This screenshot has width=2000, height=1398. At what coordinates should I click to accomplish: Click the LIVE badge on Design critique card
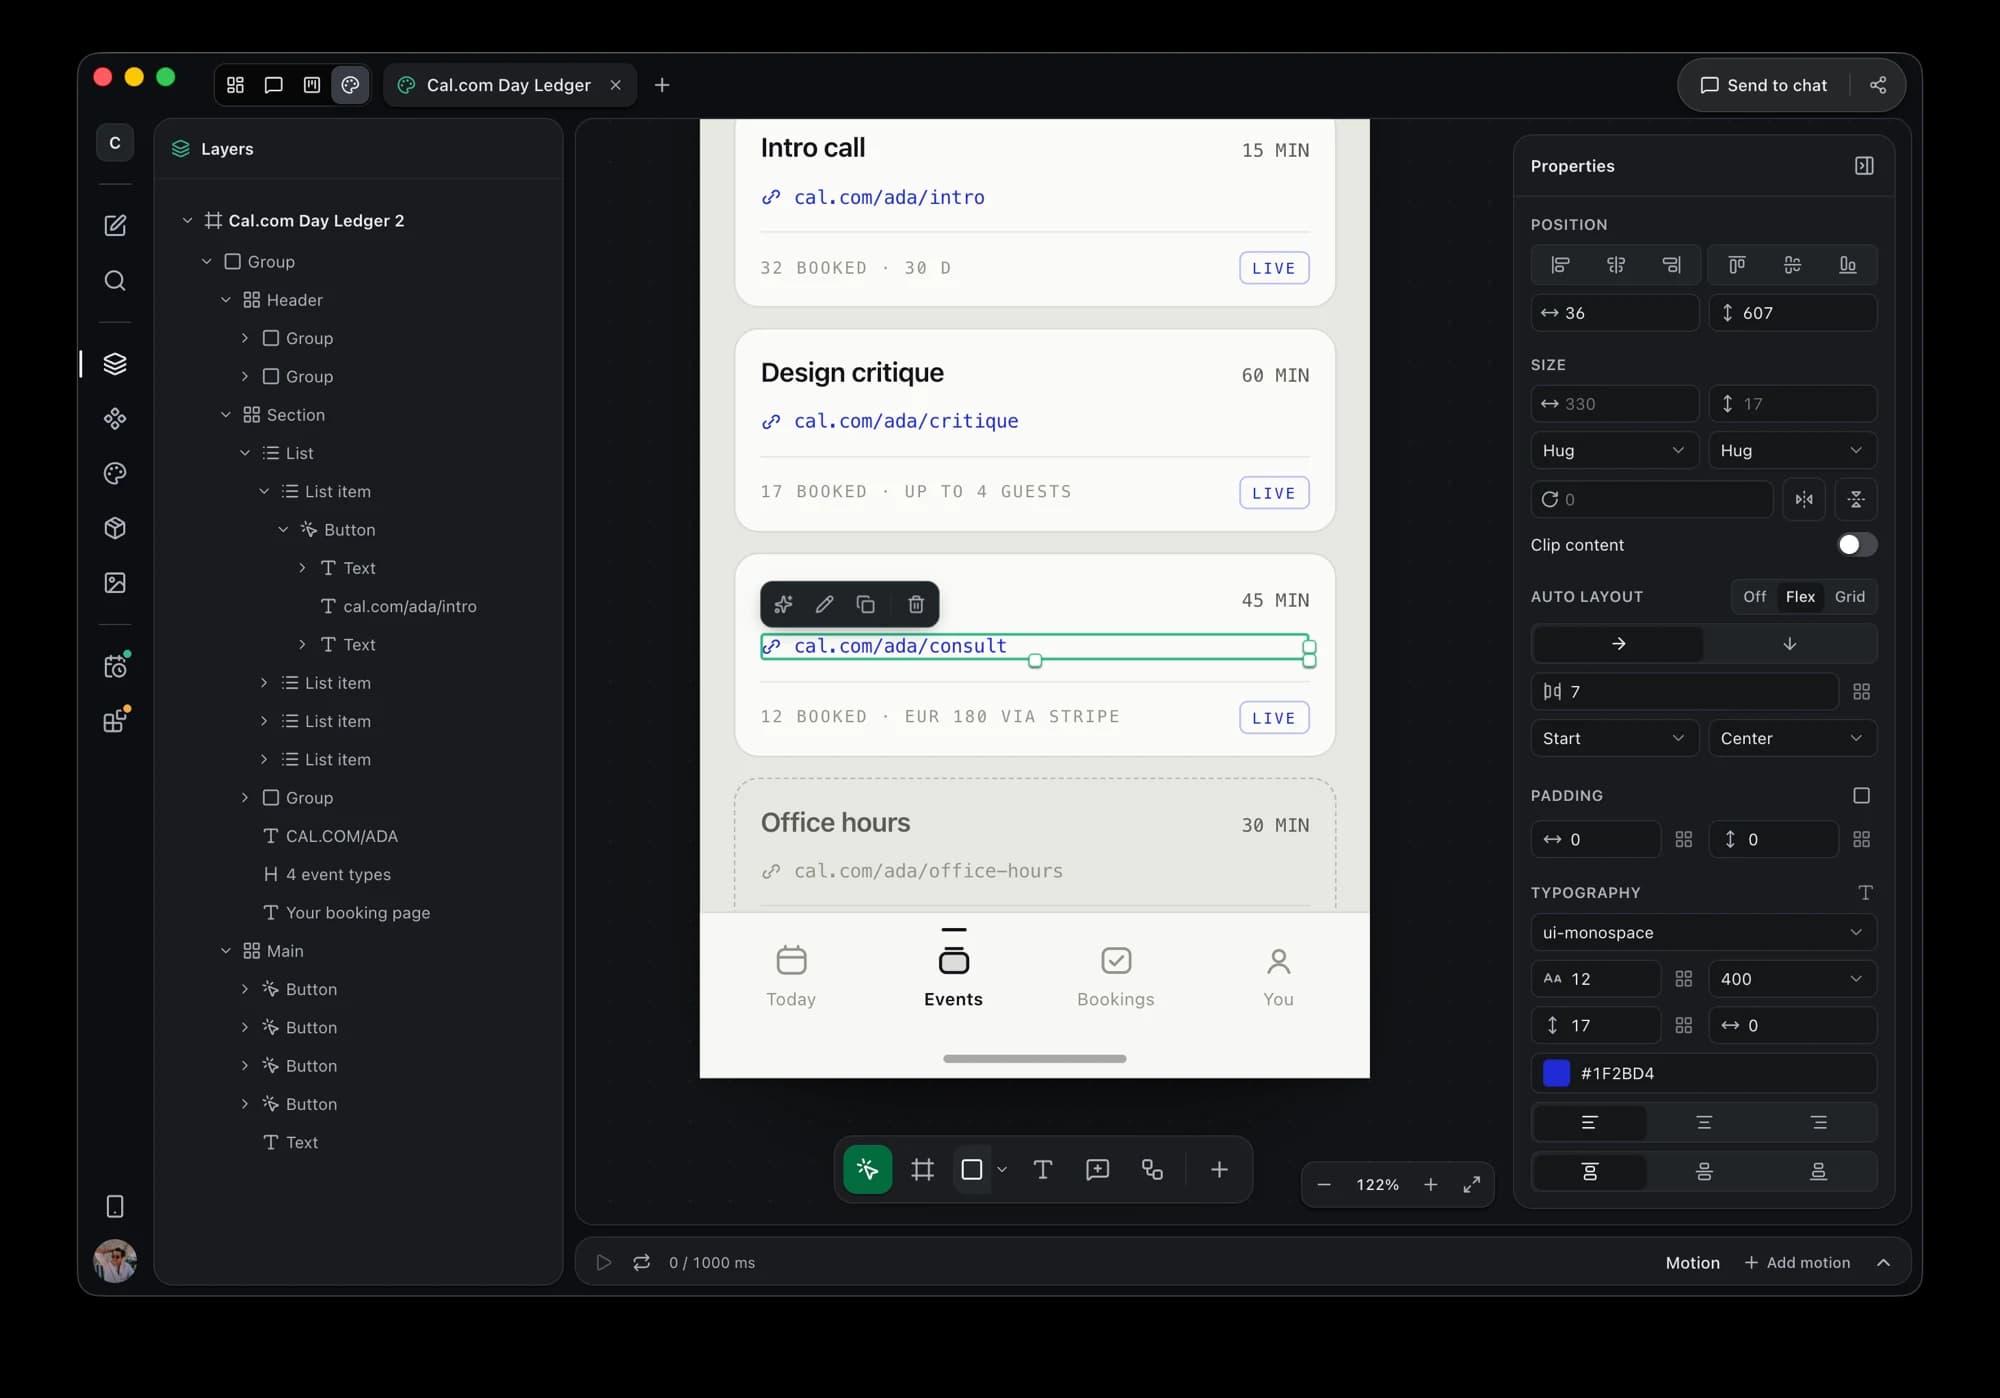tap(1274, 492)
